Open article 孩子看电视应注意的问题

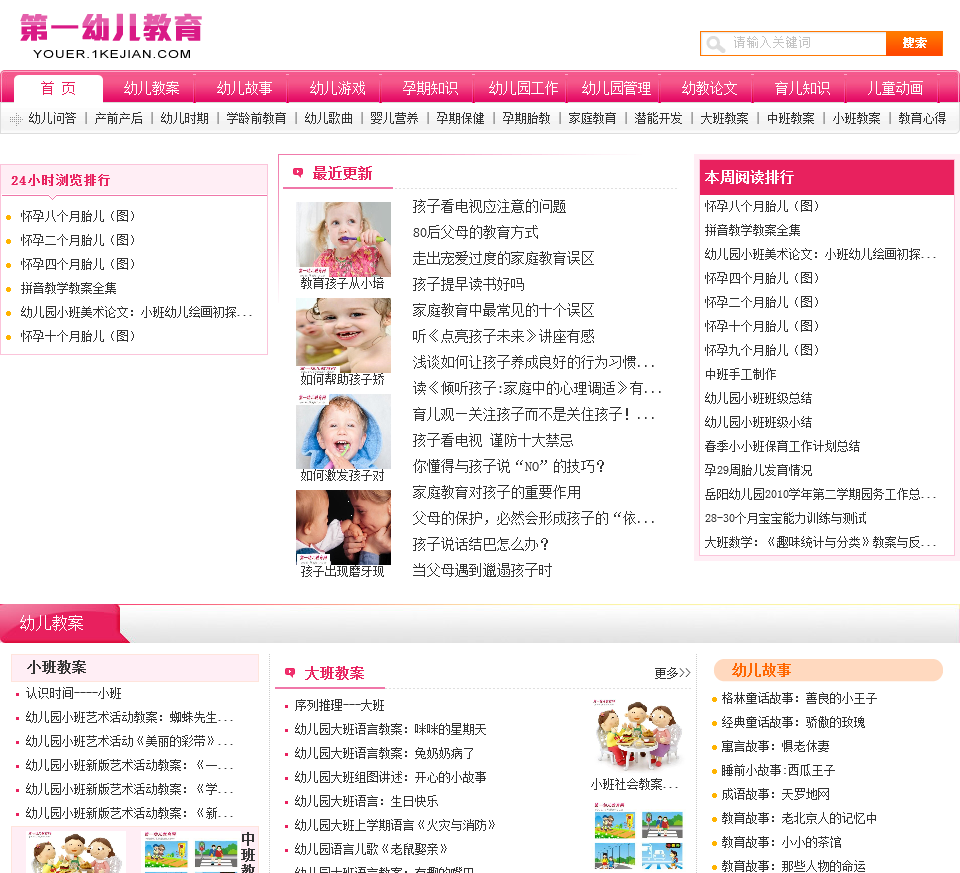(489, 206)
